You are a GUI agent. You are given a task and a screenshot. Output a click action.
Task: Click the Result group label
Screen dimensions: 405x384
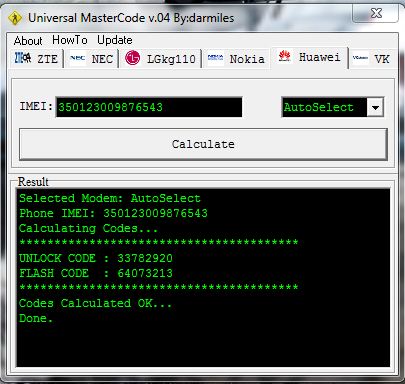[33, 182]
